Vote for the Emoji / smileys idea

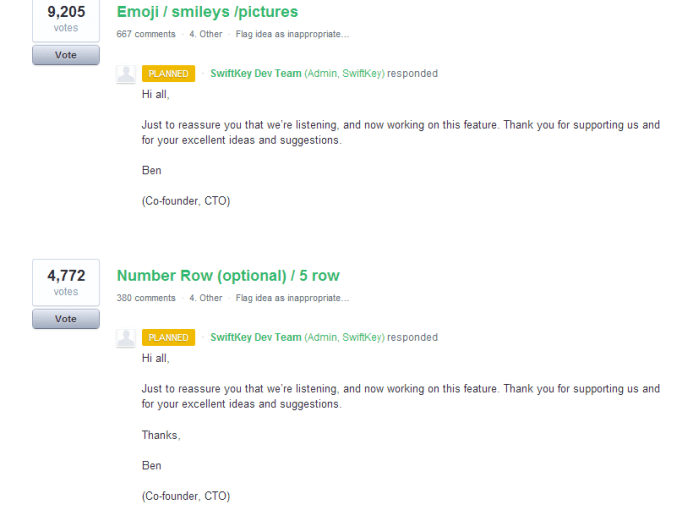click(x=66, y=55)
